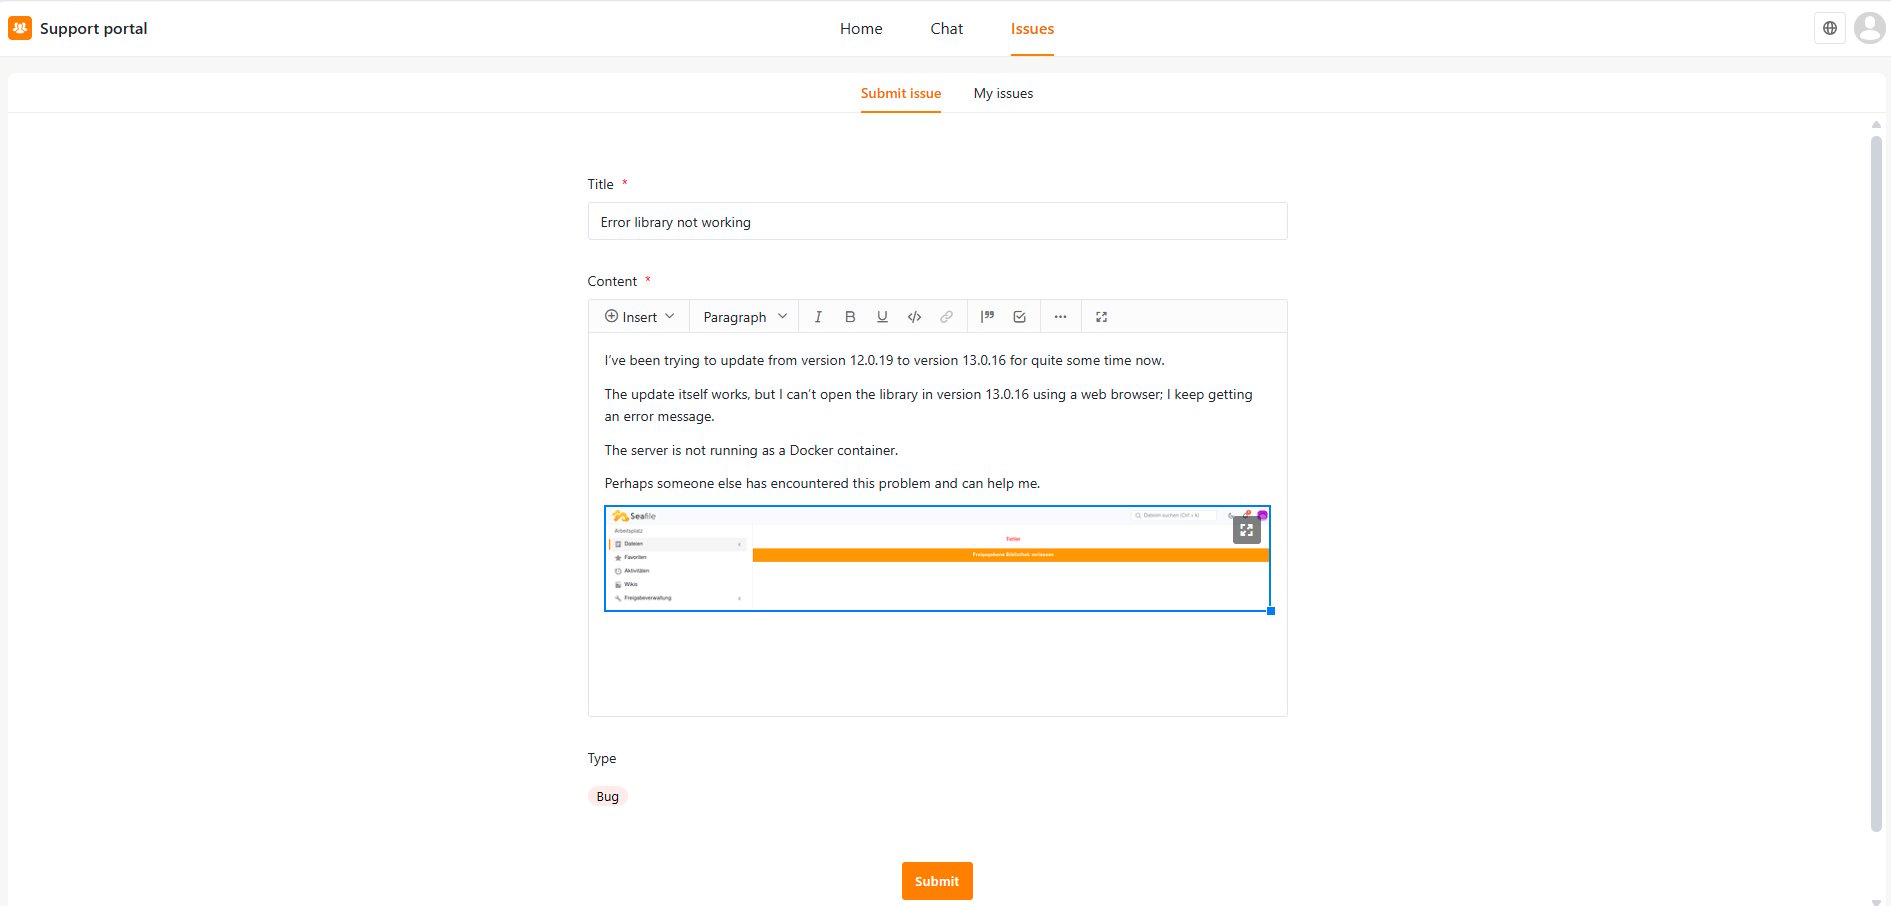This screenshot has width=1891, height=906.
Task: Click the line starting "Perhaps someone else"
Action: click(822, 483)
